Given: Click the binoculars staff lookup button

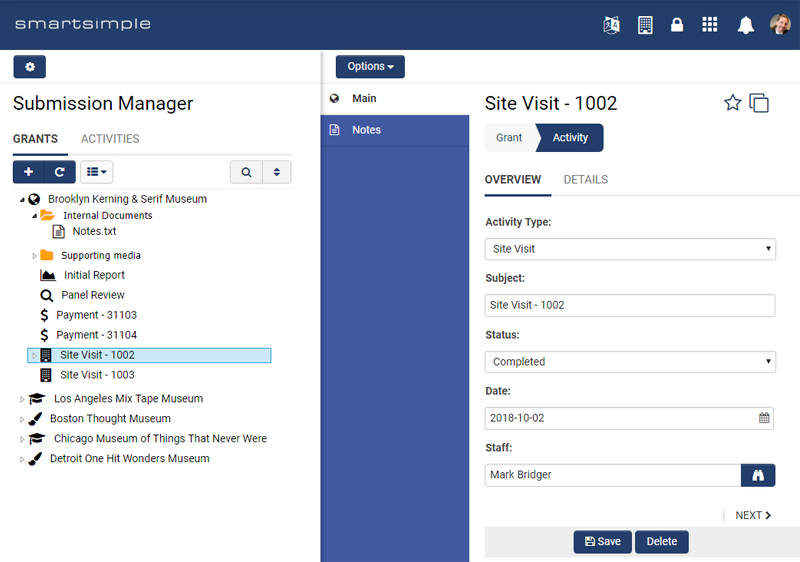Looking at the screenshot, I should (x=758, y=475).
